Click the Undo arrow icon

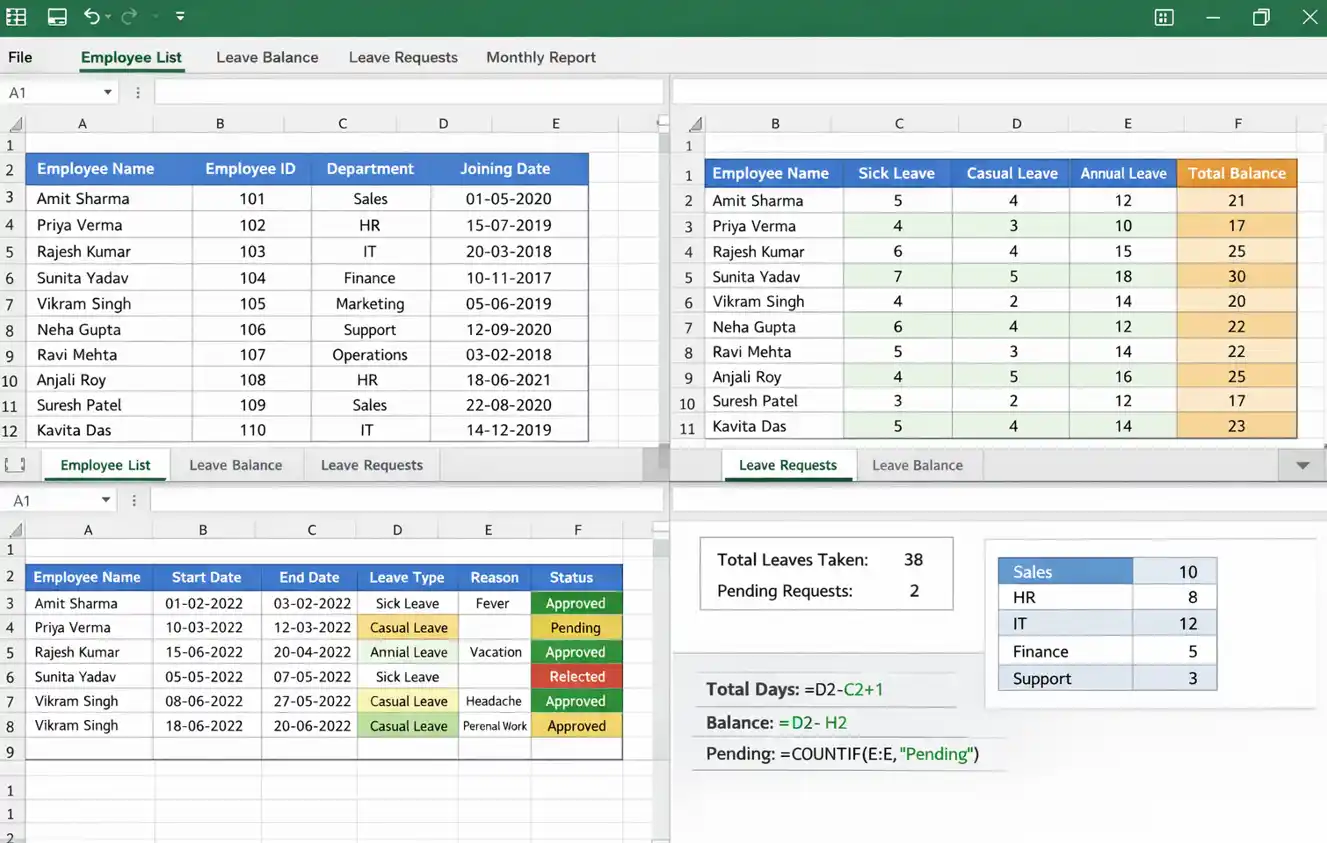pos(93,16)
